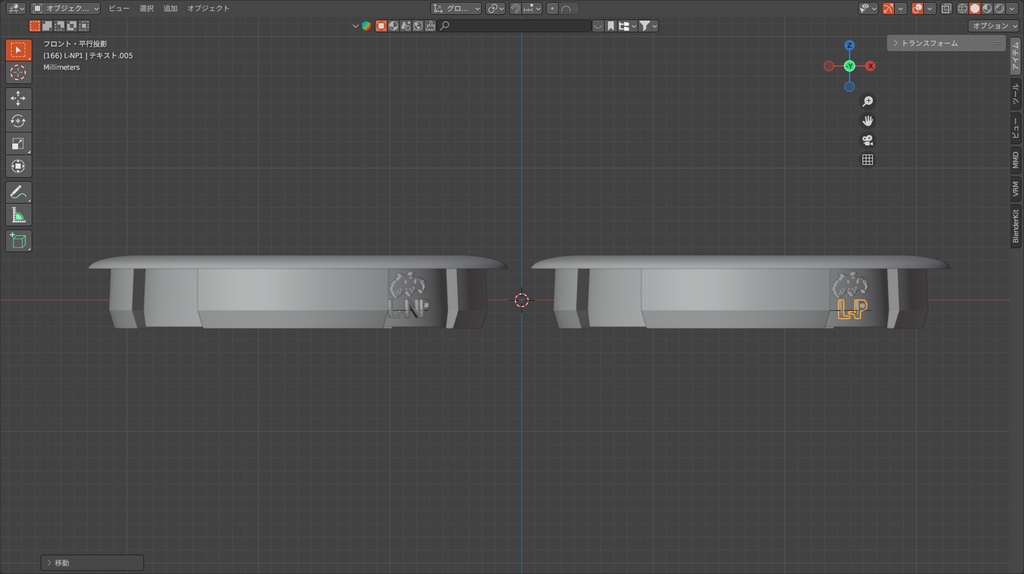This screenshot has height=574, width=1024.
Task: Select the Measure tool
Action: point(18,215)
